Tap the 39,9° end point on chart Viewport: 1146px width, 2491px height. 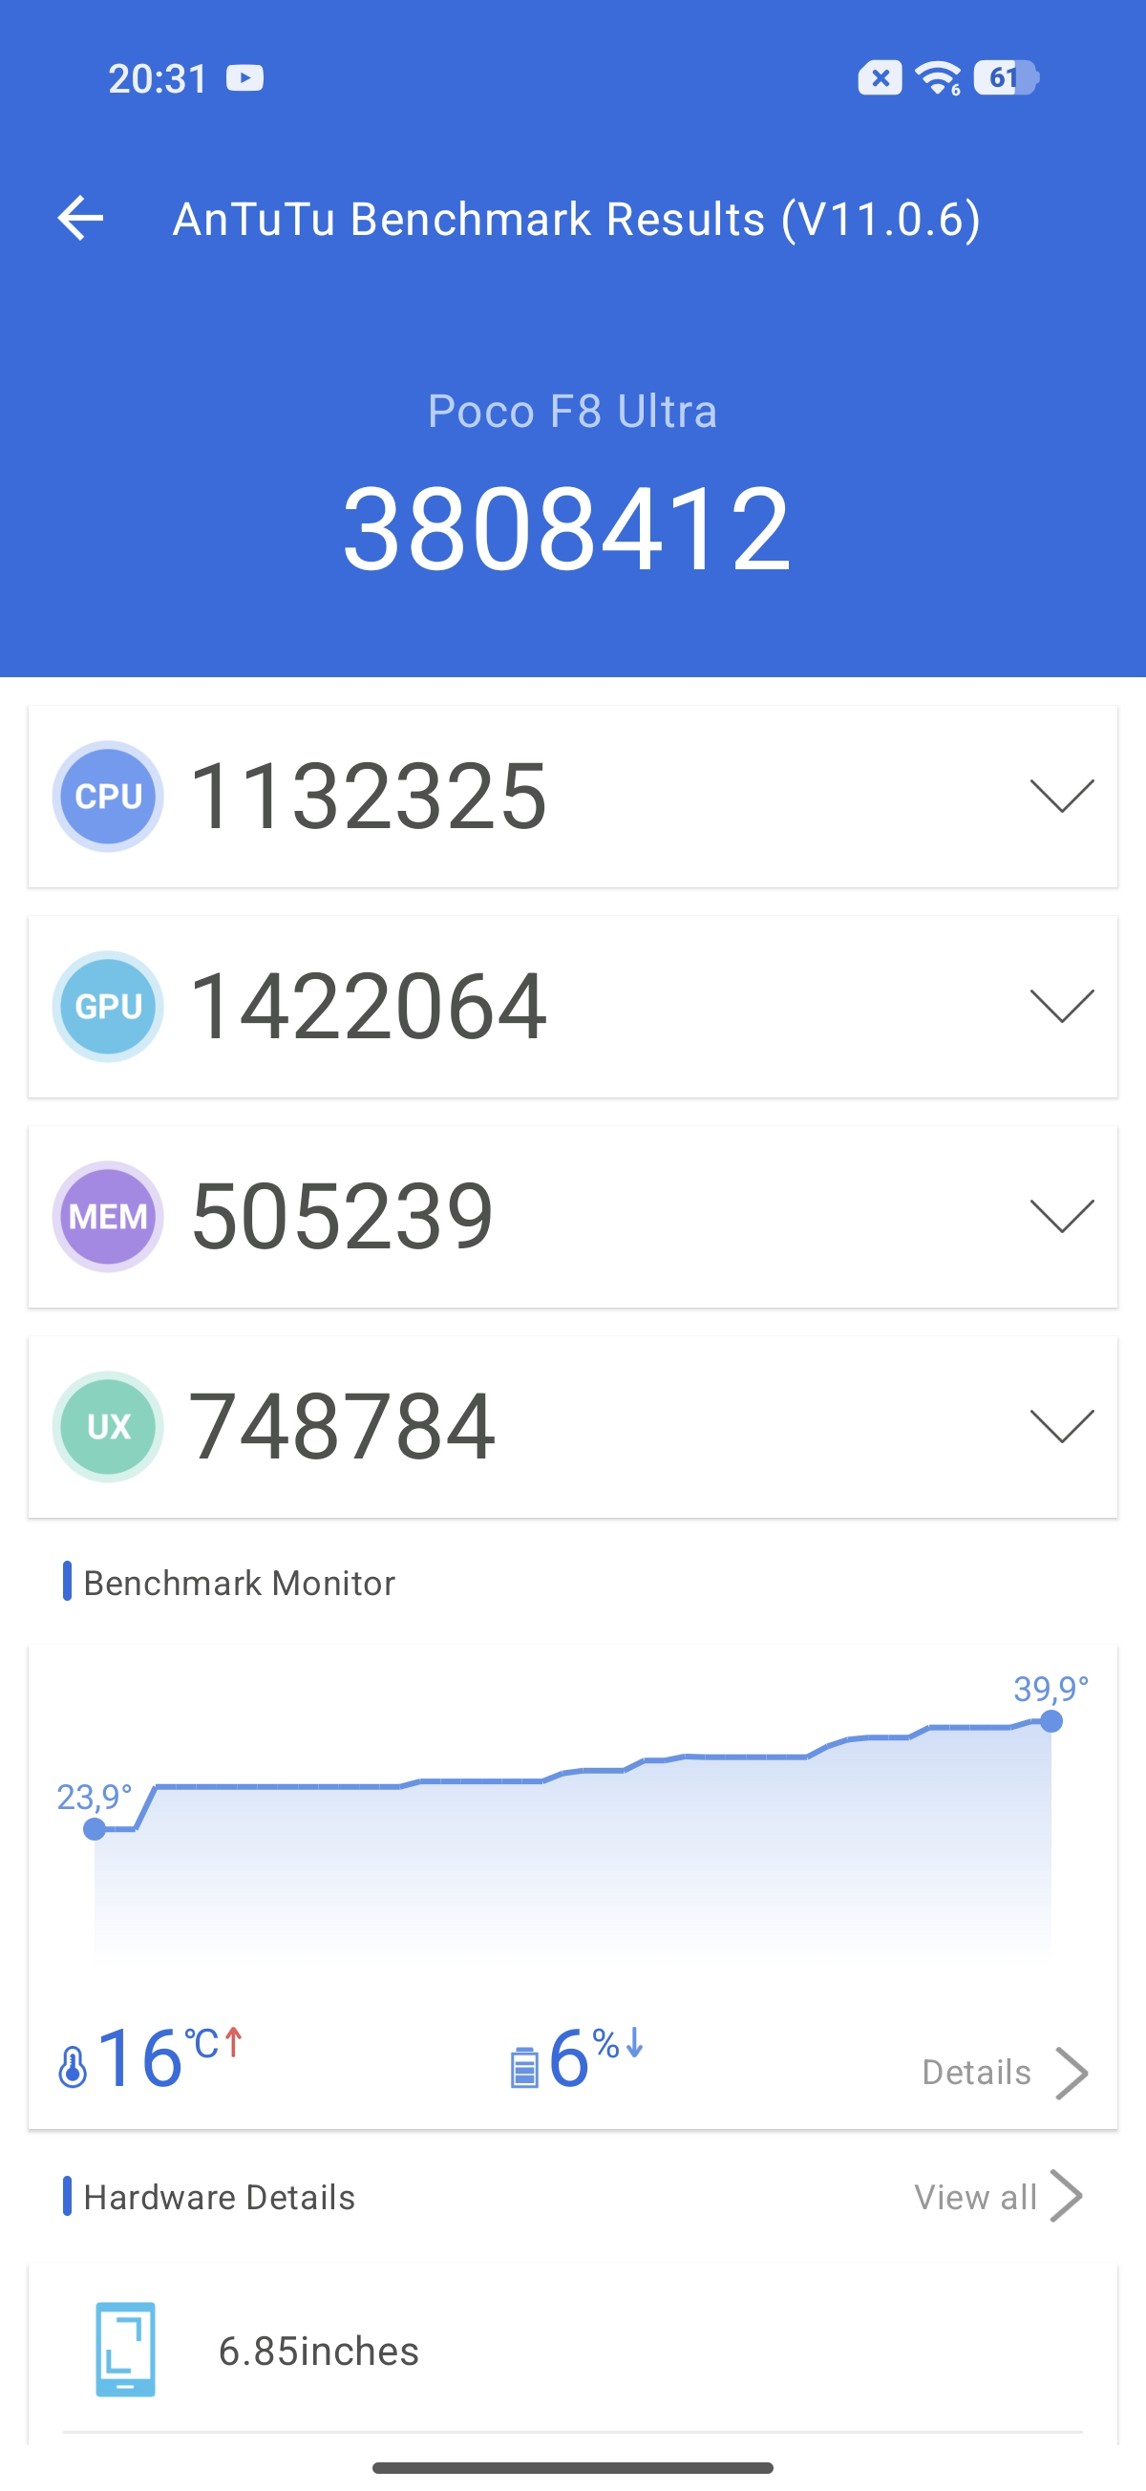1050,1721
